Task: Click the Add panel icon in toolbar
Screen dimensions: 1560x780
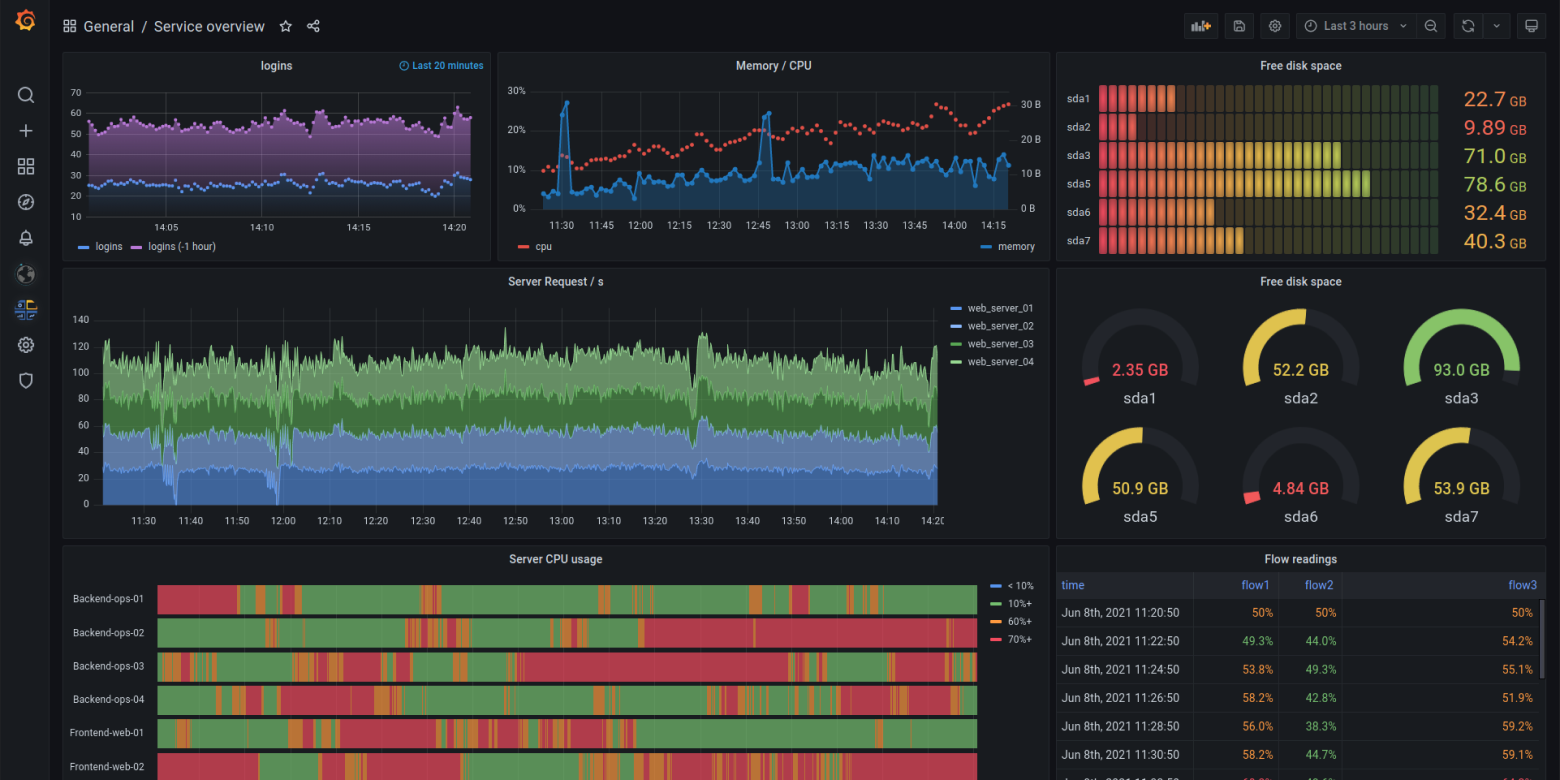Action: [1200, 25]
